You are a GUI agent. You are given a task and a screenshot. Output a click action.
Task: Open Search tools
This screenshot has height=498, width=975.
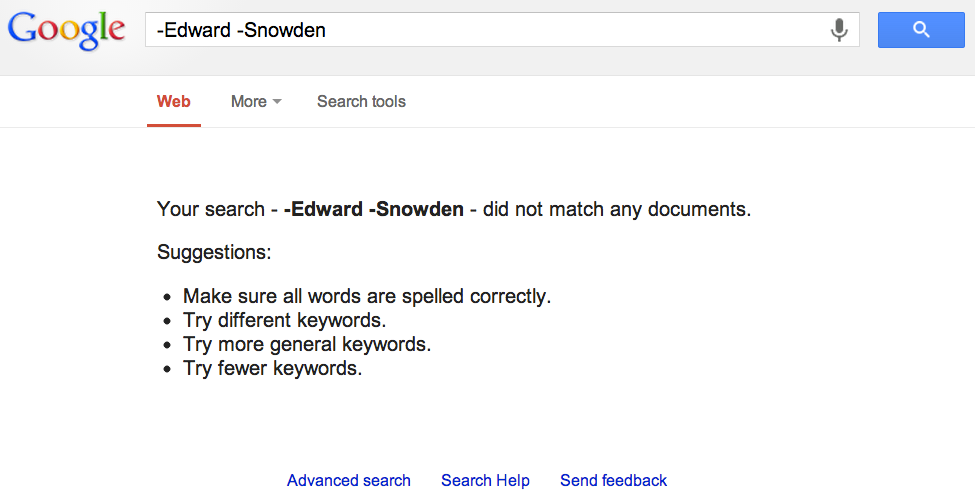coord(361,101)
